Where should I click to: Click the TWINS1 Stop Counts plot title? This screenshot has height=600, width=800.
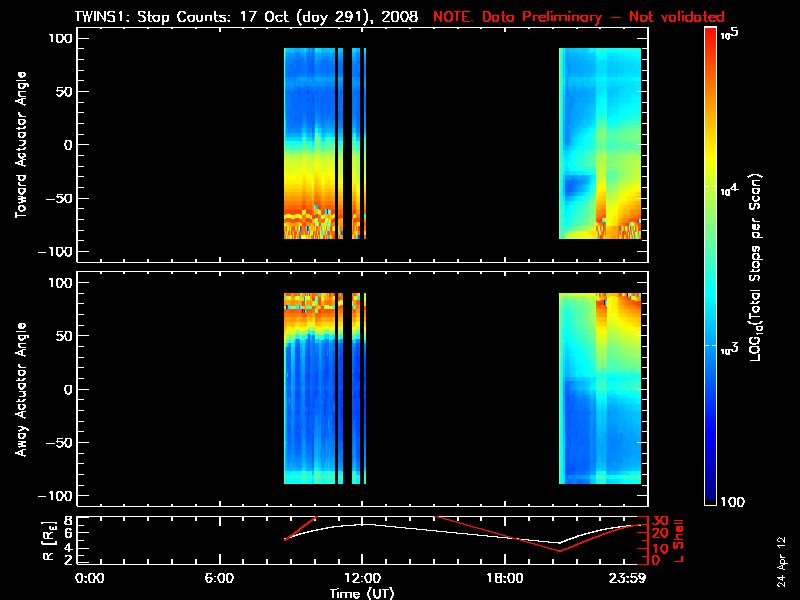[246, 17]
